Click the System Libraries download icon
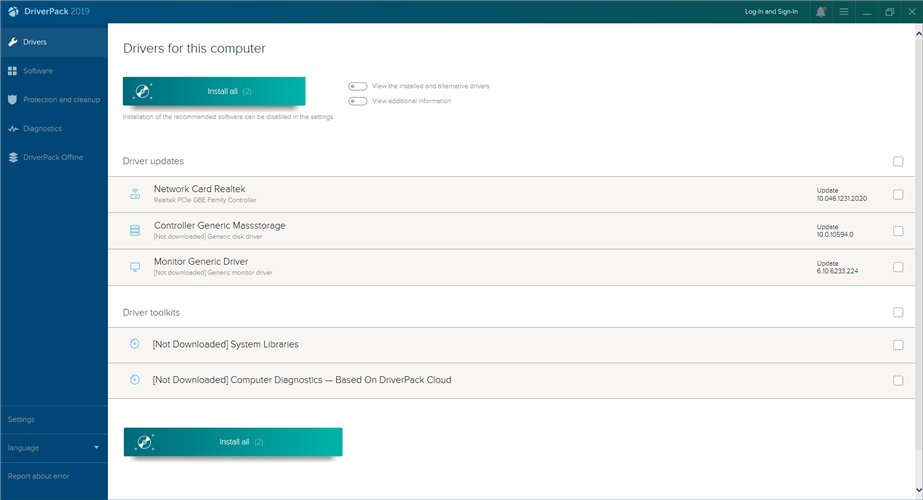Image resolution: width=923 pixels, height=500 pixels. (135, 344)
